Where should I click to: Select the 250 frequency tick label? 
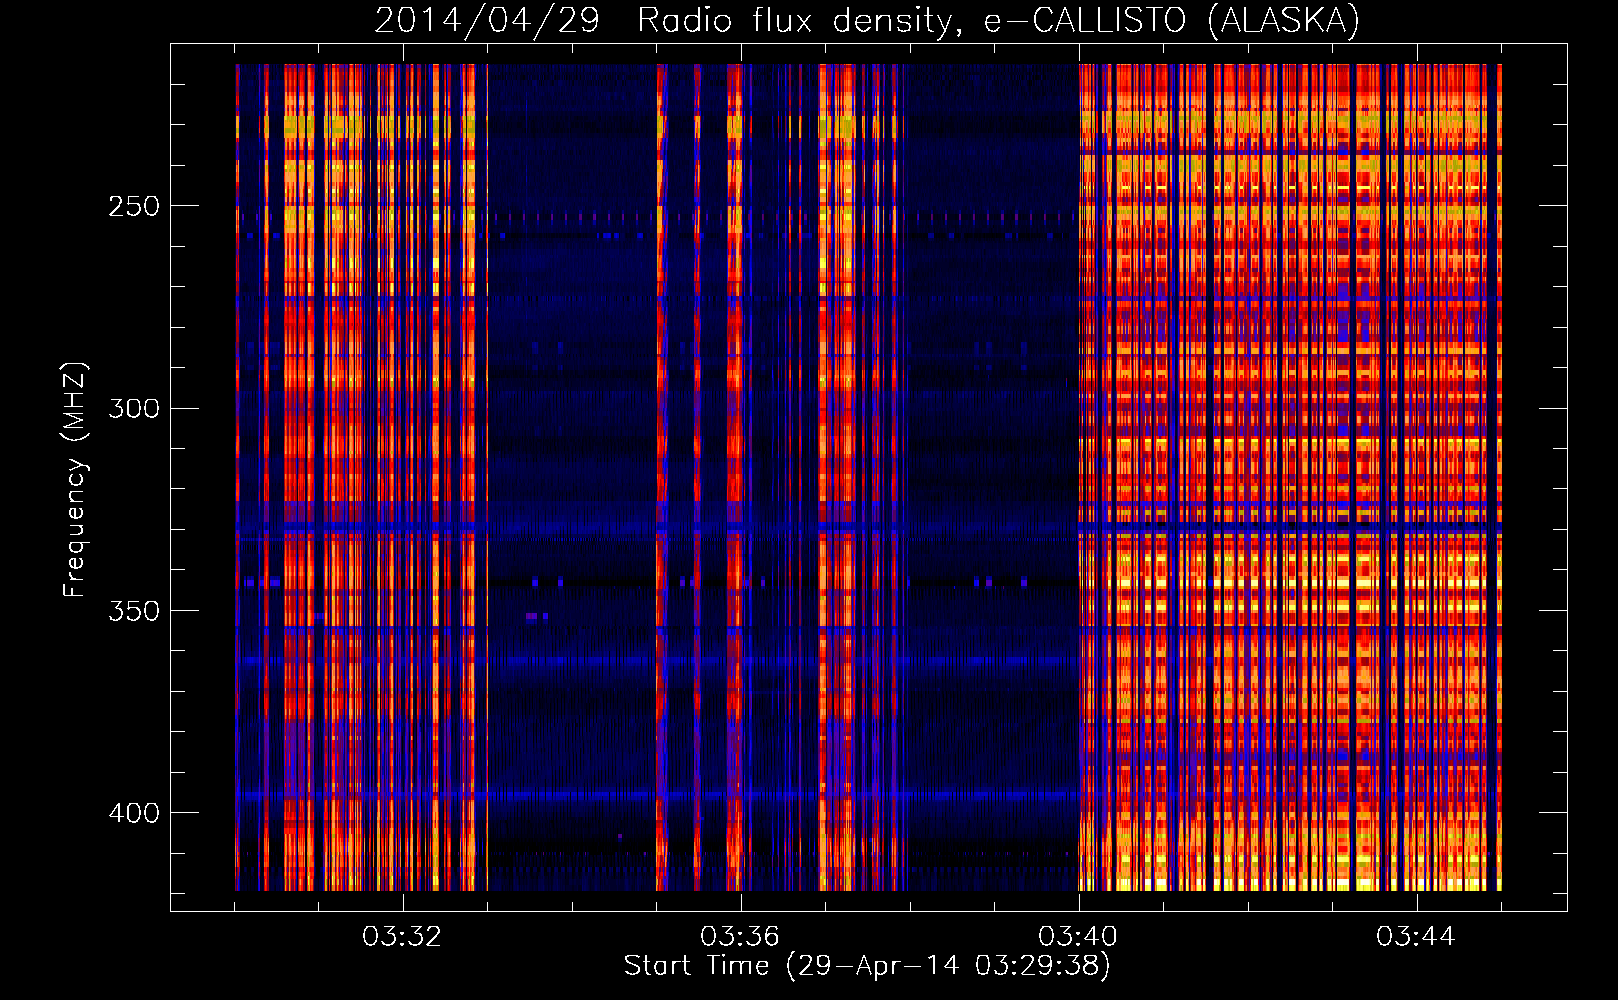[133, 206]
